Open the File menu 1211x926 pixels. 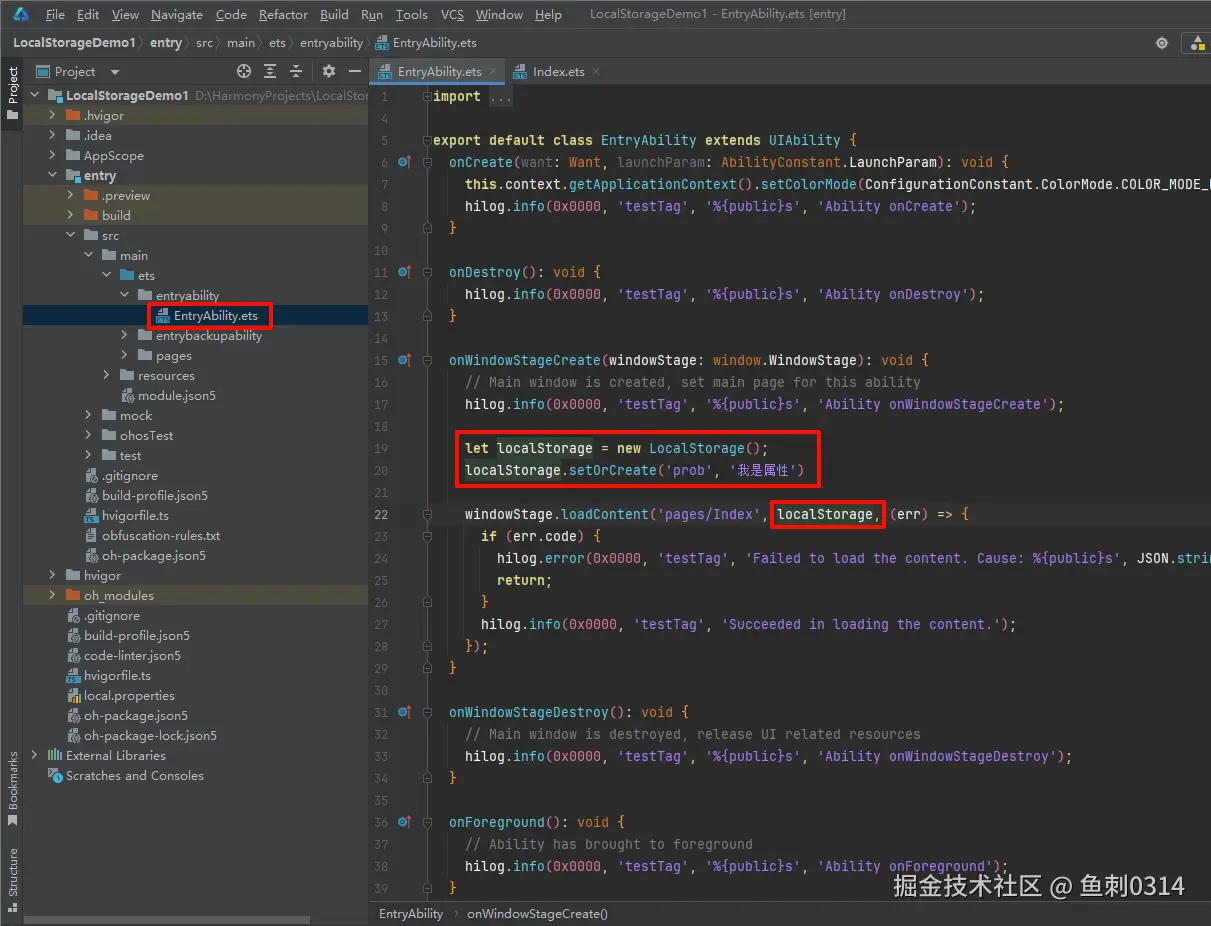pyautogui.click(x=55, y=14)
